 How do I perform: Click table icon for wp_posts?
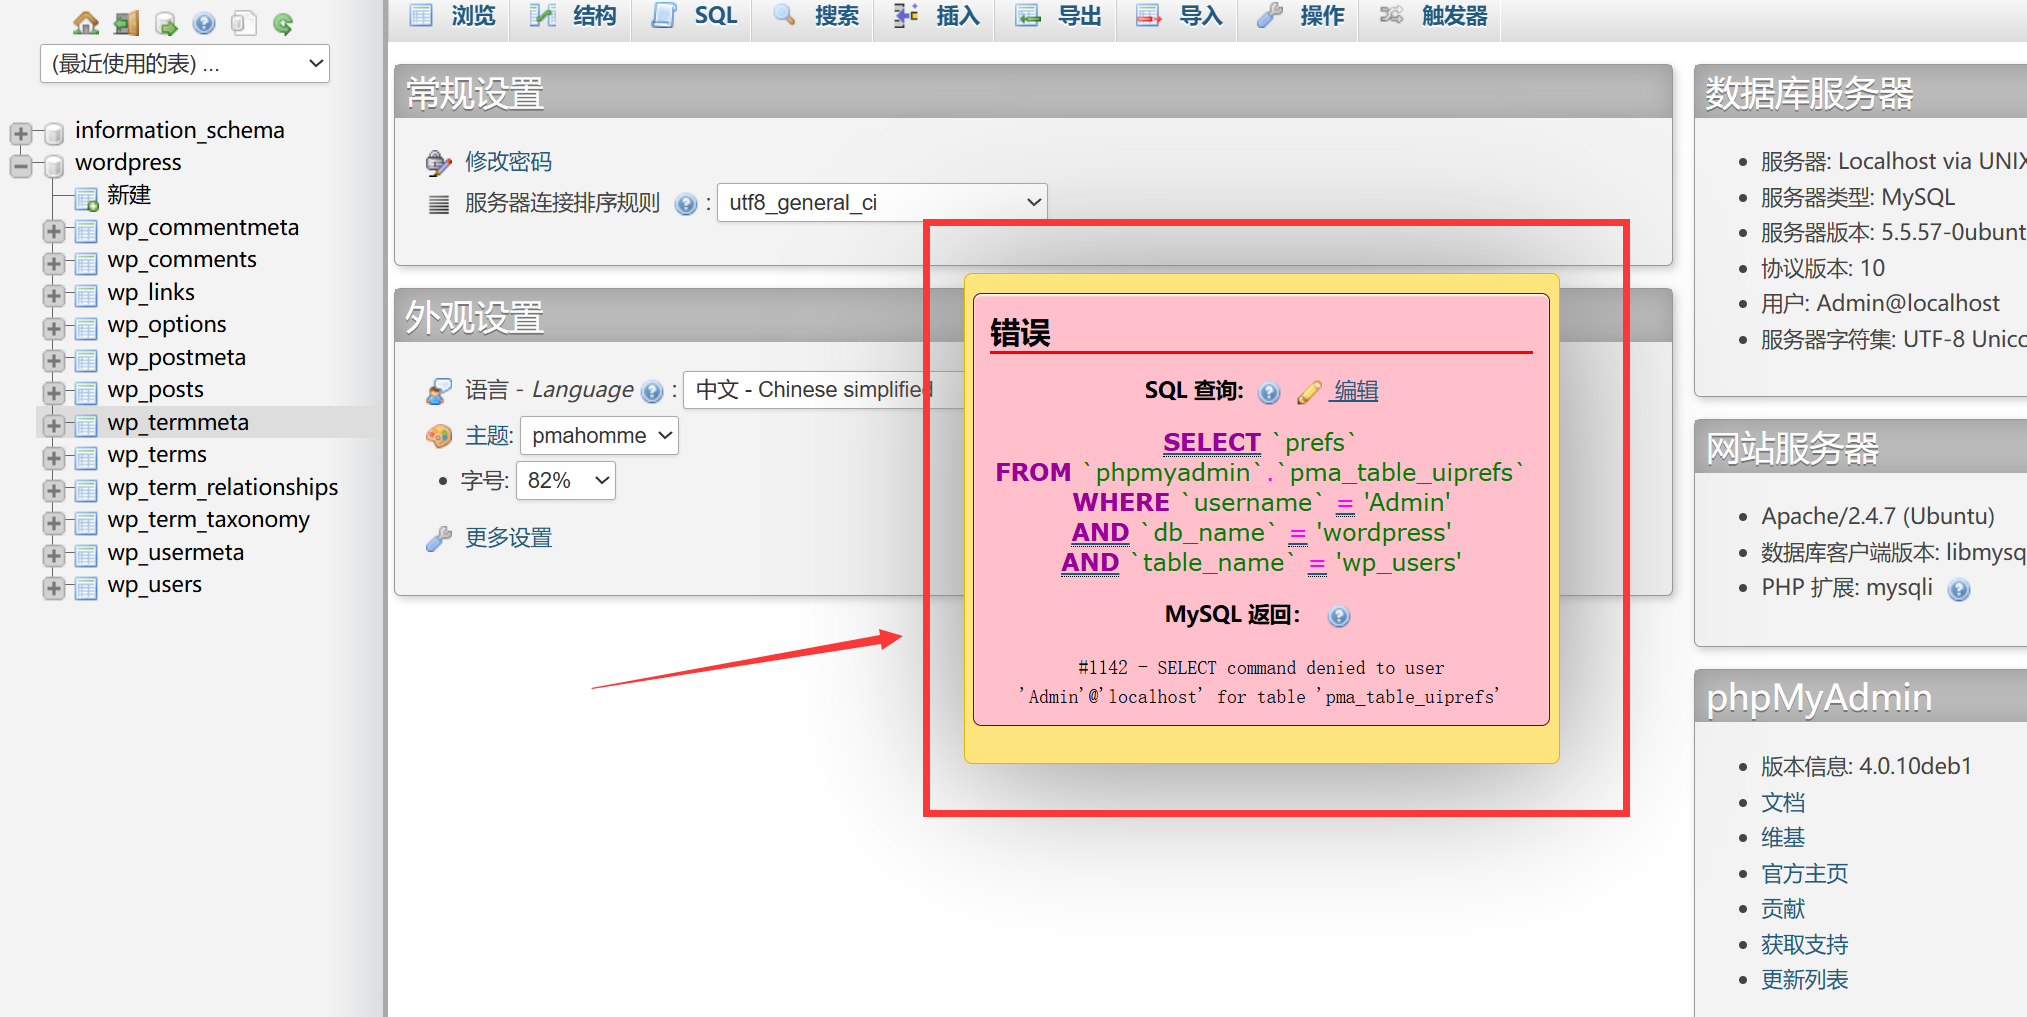87,392
